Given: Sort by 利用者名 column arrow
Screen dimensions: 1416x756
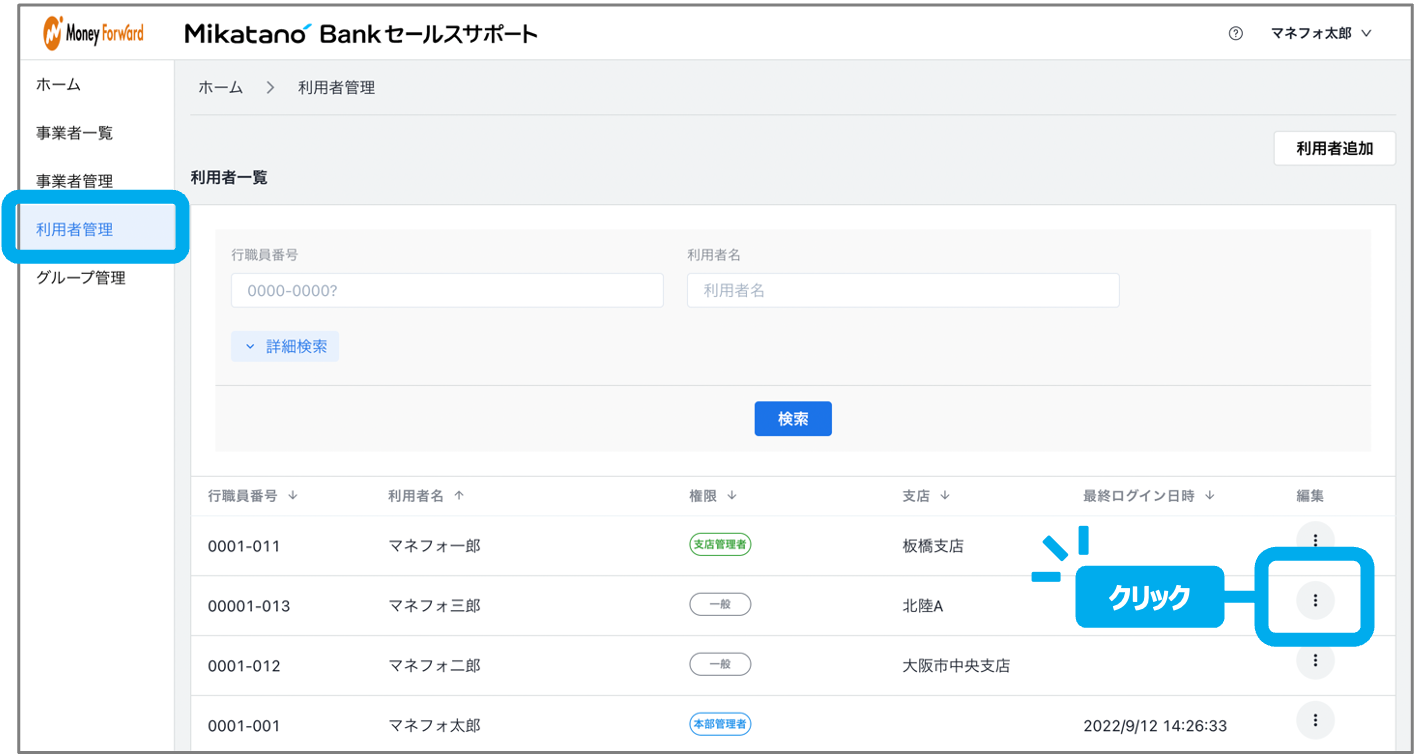Looking at the screenshot, I should 459,496.
